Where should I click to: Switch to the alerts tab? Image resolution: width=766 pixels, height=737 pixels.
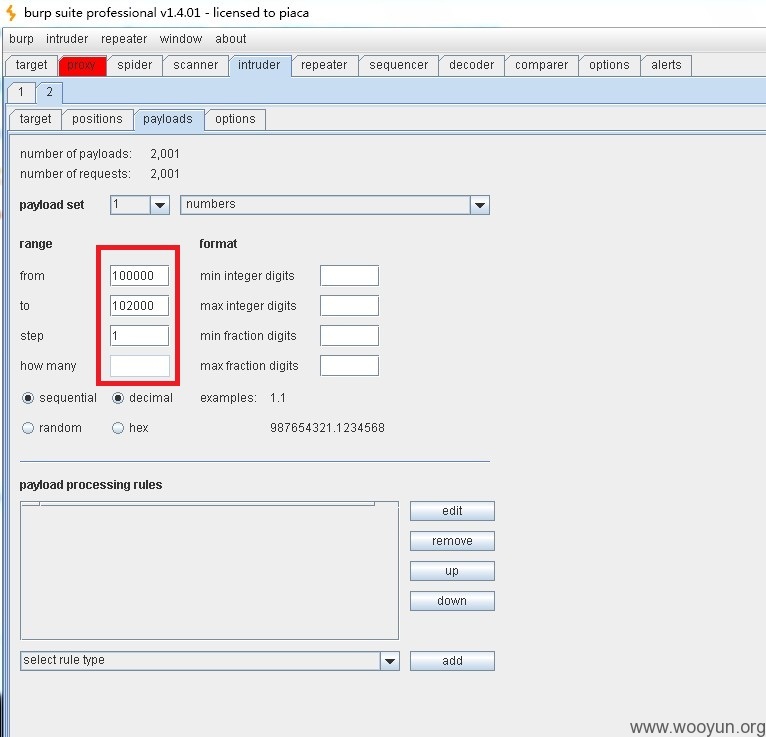coord(666,65)
